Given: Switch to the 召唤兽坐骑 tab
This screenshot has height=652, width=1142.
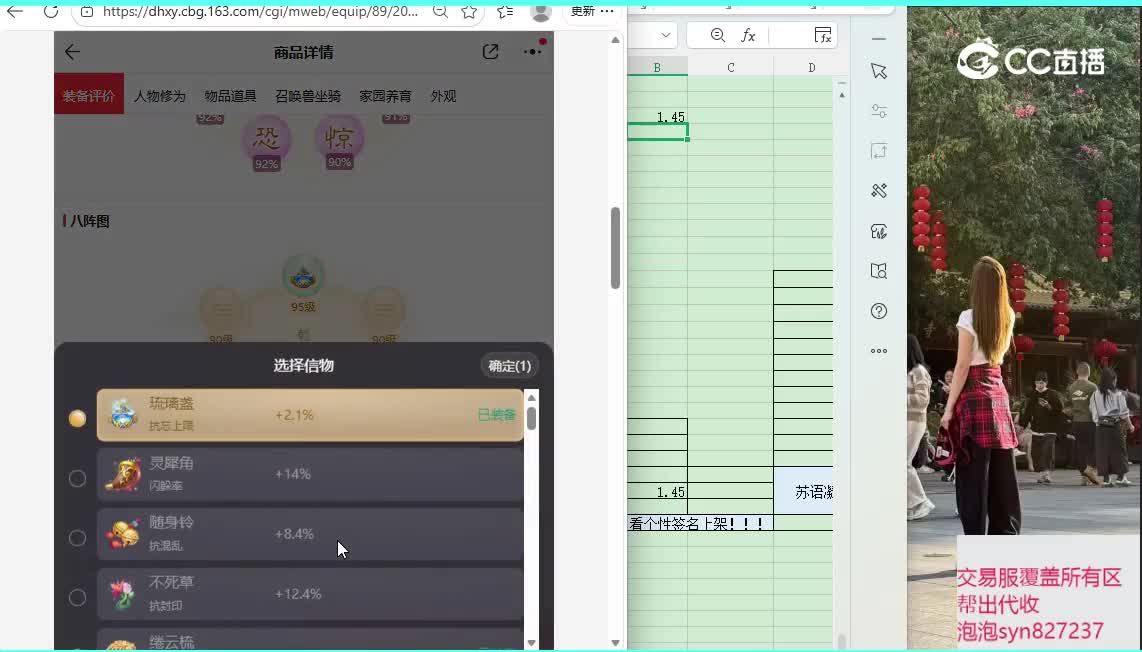Looking at the screenshot, I should [x=308, y=96].
